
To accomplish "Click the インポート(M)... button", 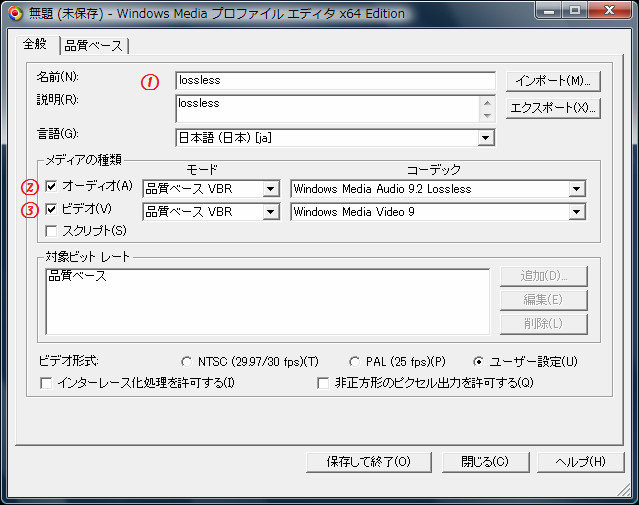I will pyautogui.click(x=552, y=80).
